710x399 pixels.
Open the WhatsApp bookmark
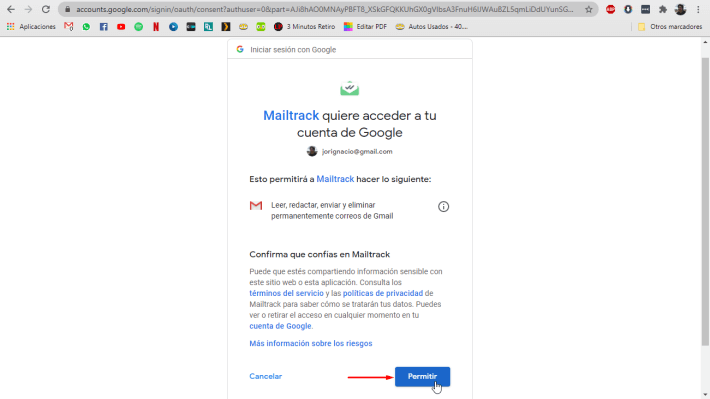click(86, 27)
